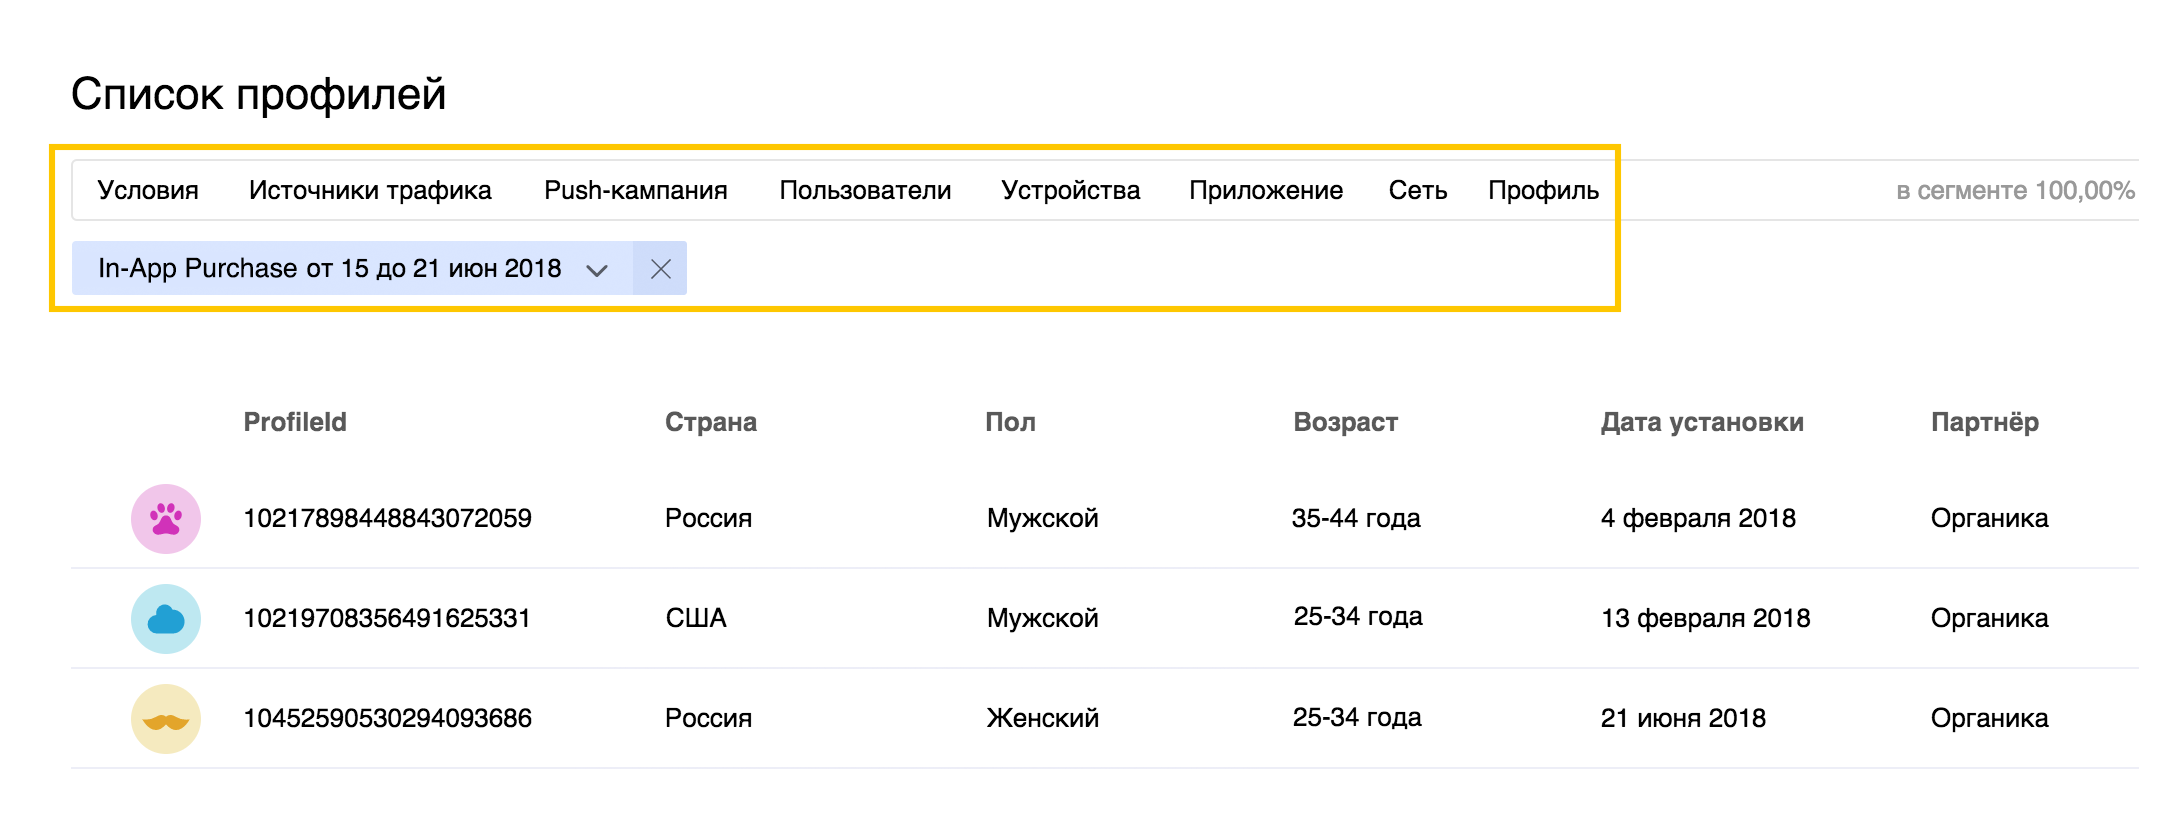This screenshot has height=814, width=2178.
Task: Click the Страна column header
Action: 710,423
